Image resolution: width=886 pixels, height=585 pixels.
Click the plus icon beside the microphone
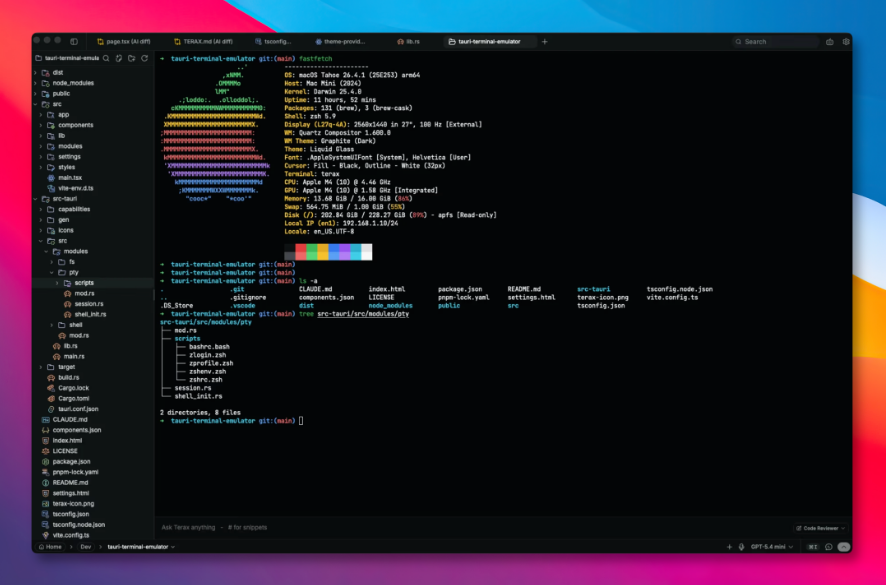coord(729,547)
